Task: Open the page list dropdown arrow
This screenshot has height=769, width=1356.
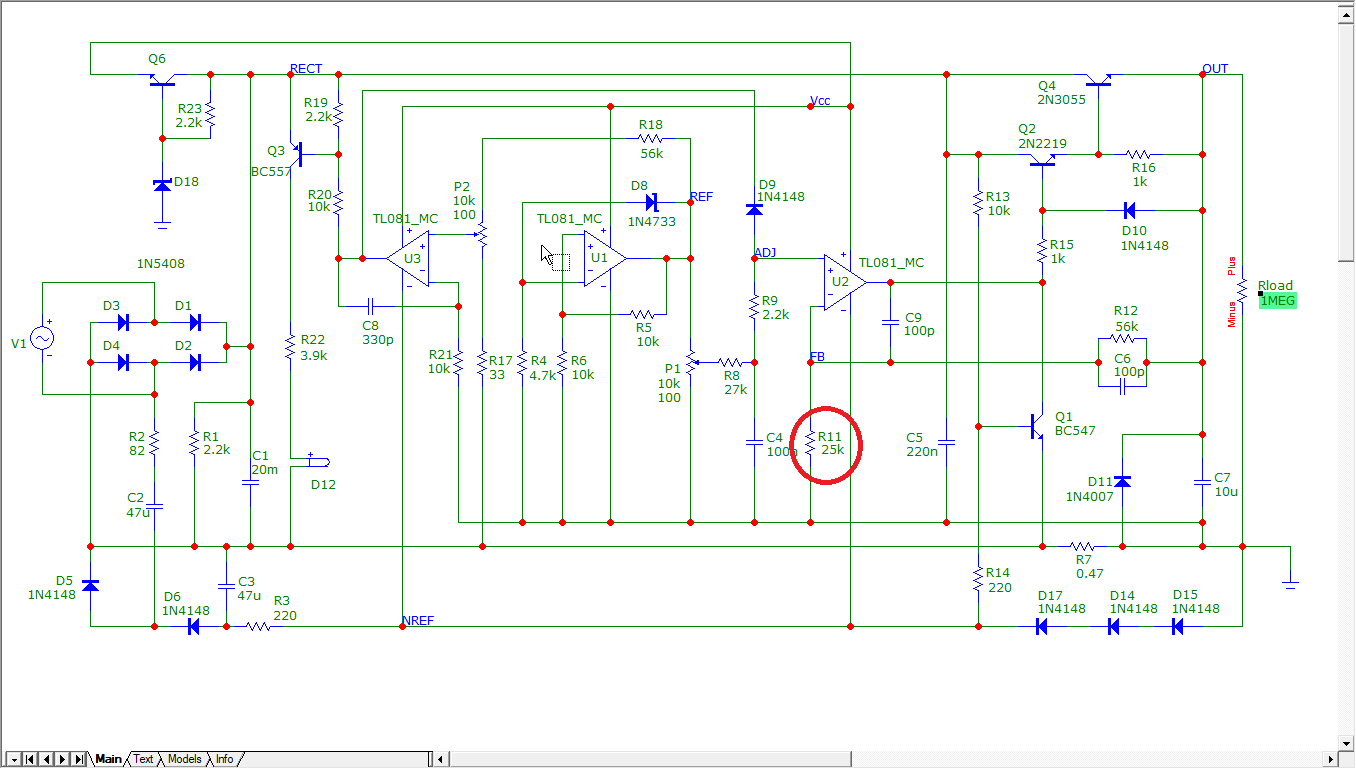Action: 14,760
